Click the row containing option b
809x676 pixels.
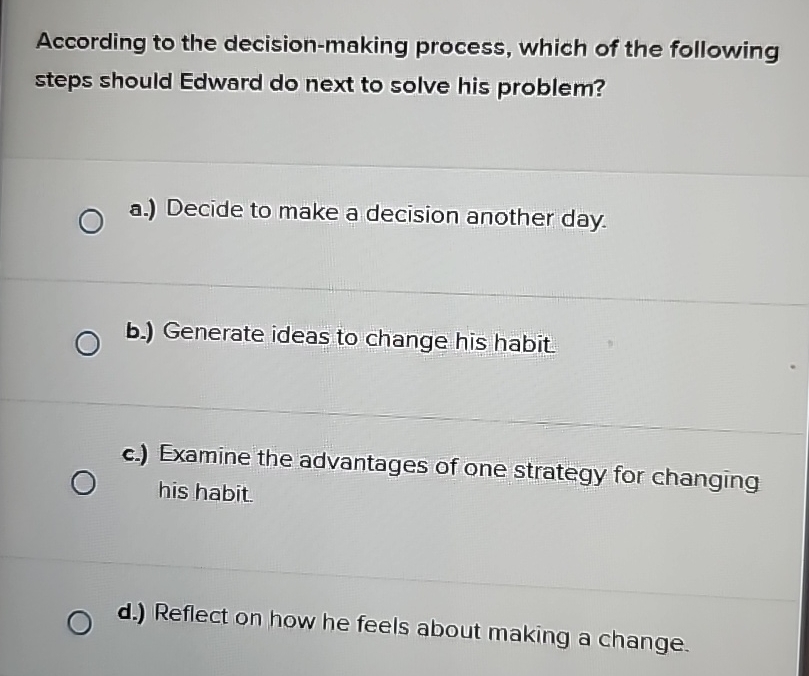[x=400, y=344]
